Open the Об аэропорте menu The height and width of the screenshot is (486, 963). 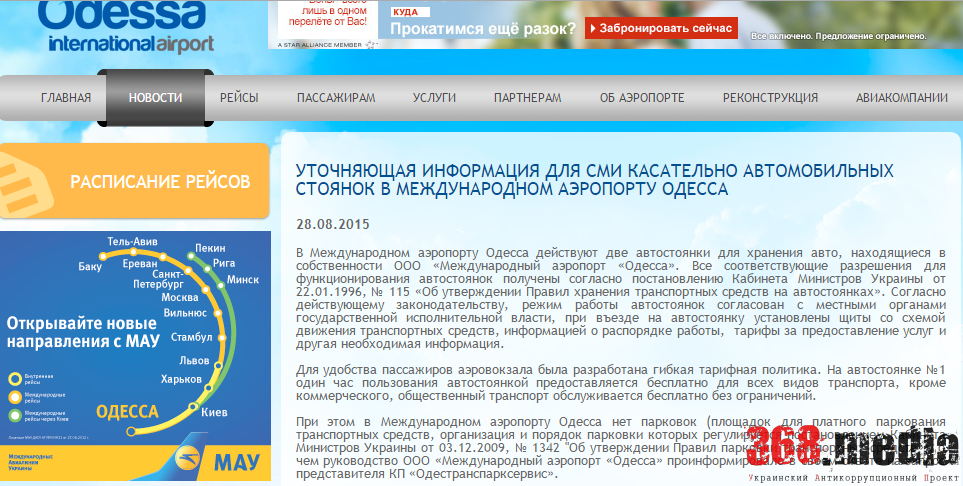[642, 98]
